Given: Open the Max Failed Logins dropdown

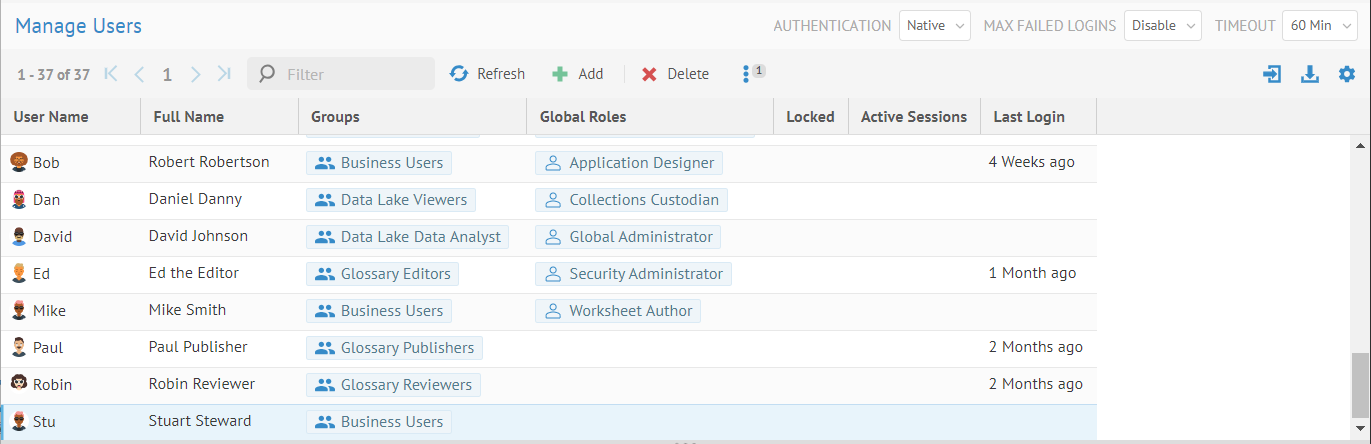Looking at the screenshot, I should (1162, 26).
